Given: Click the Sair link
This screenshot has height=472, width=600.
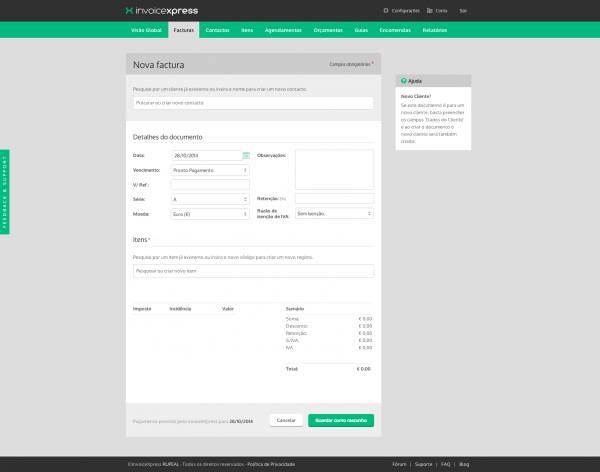Looking at the screenshot, I should (463, 11).
